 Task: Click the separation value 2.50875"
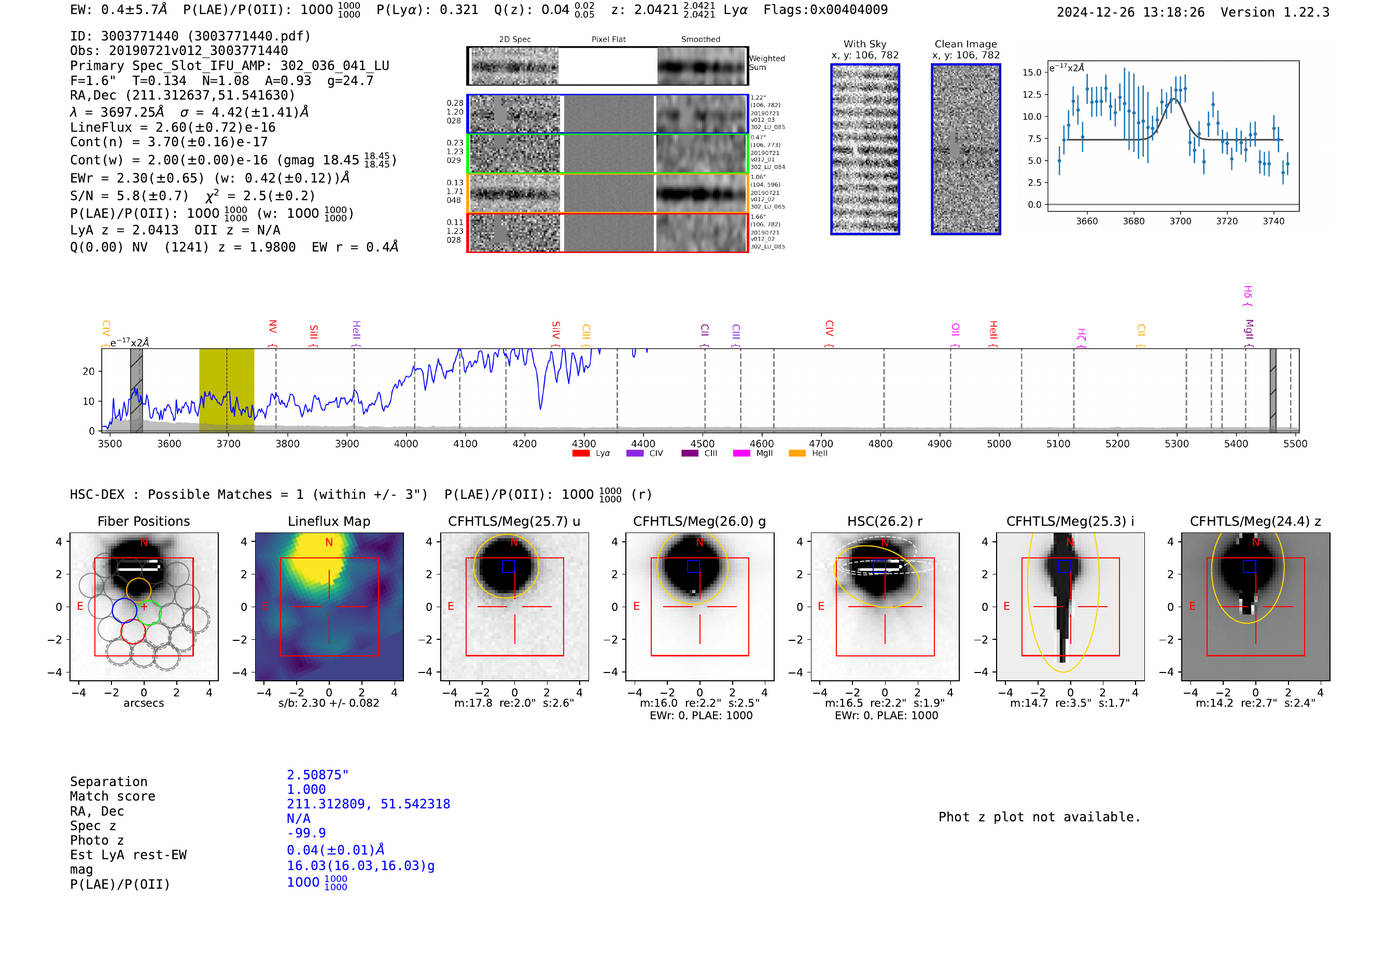pyautogui.click(x=318, y=775)
